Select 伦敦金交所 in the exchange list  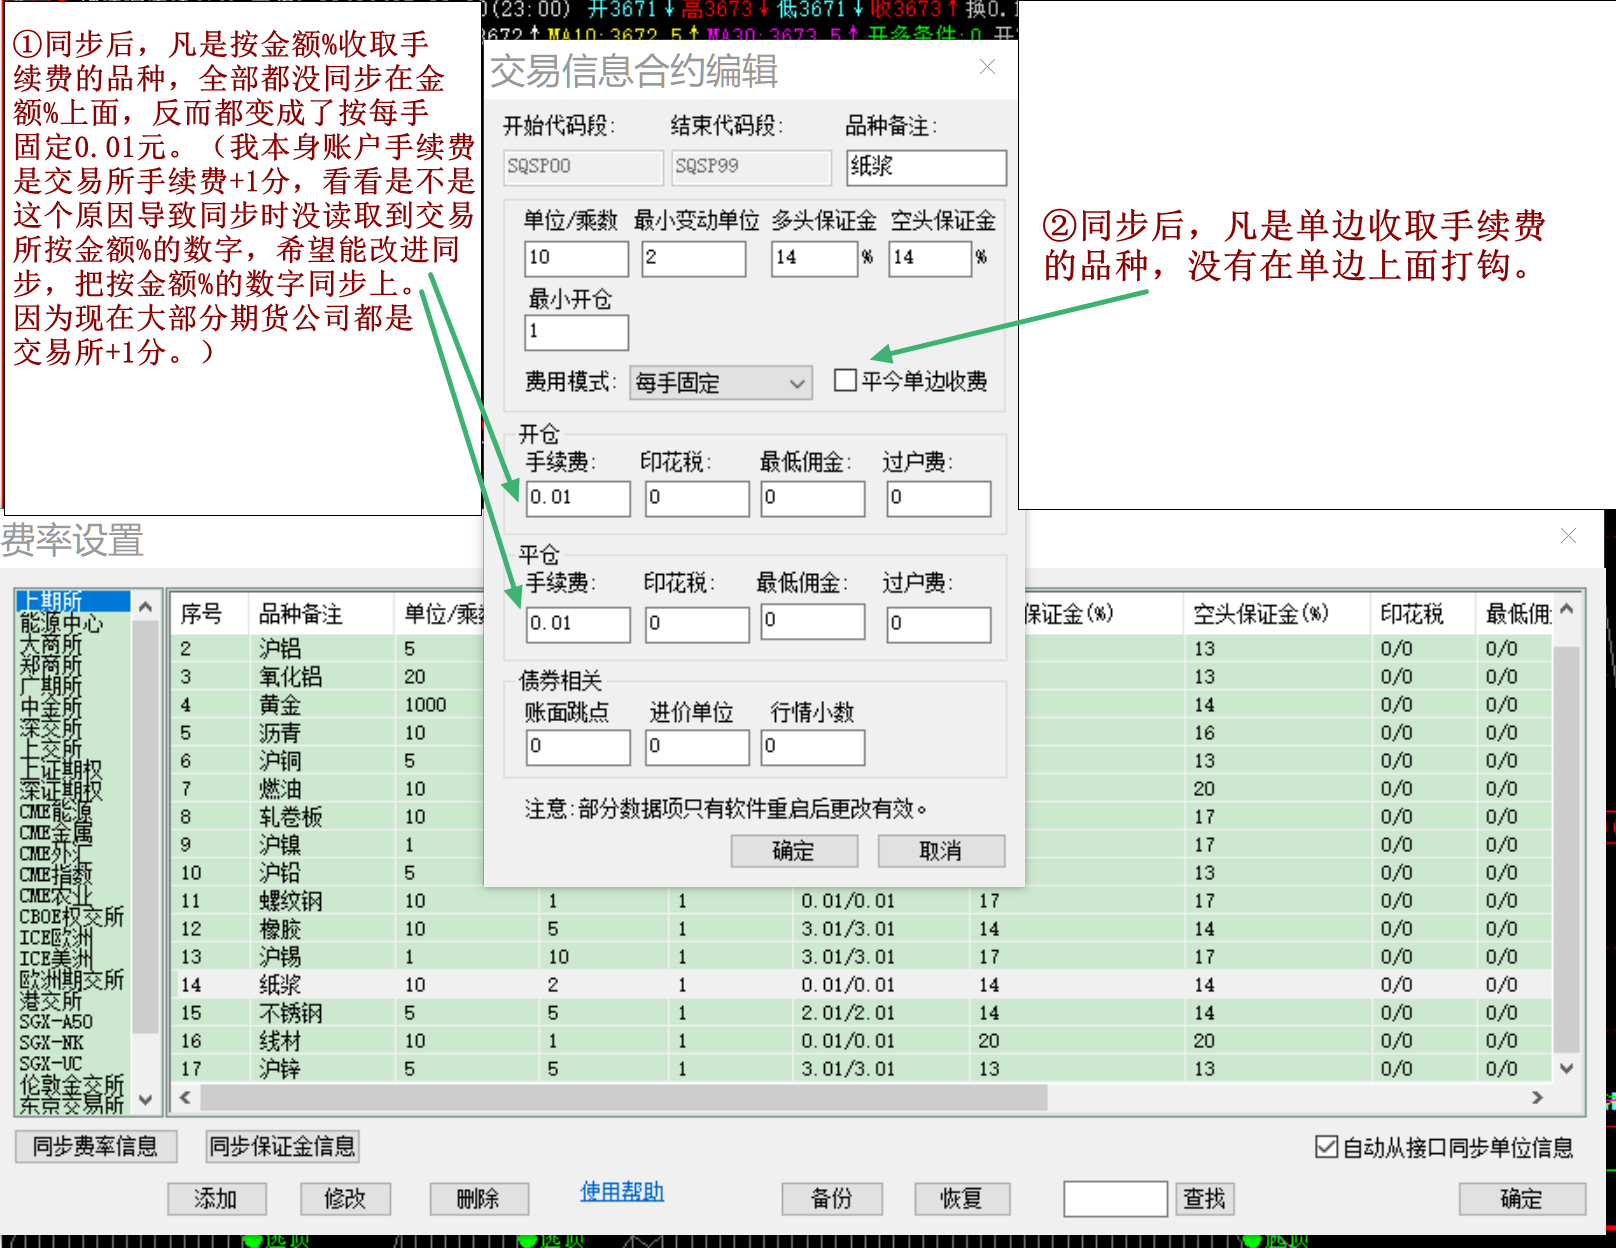tap(73, 1084)
